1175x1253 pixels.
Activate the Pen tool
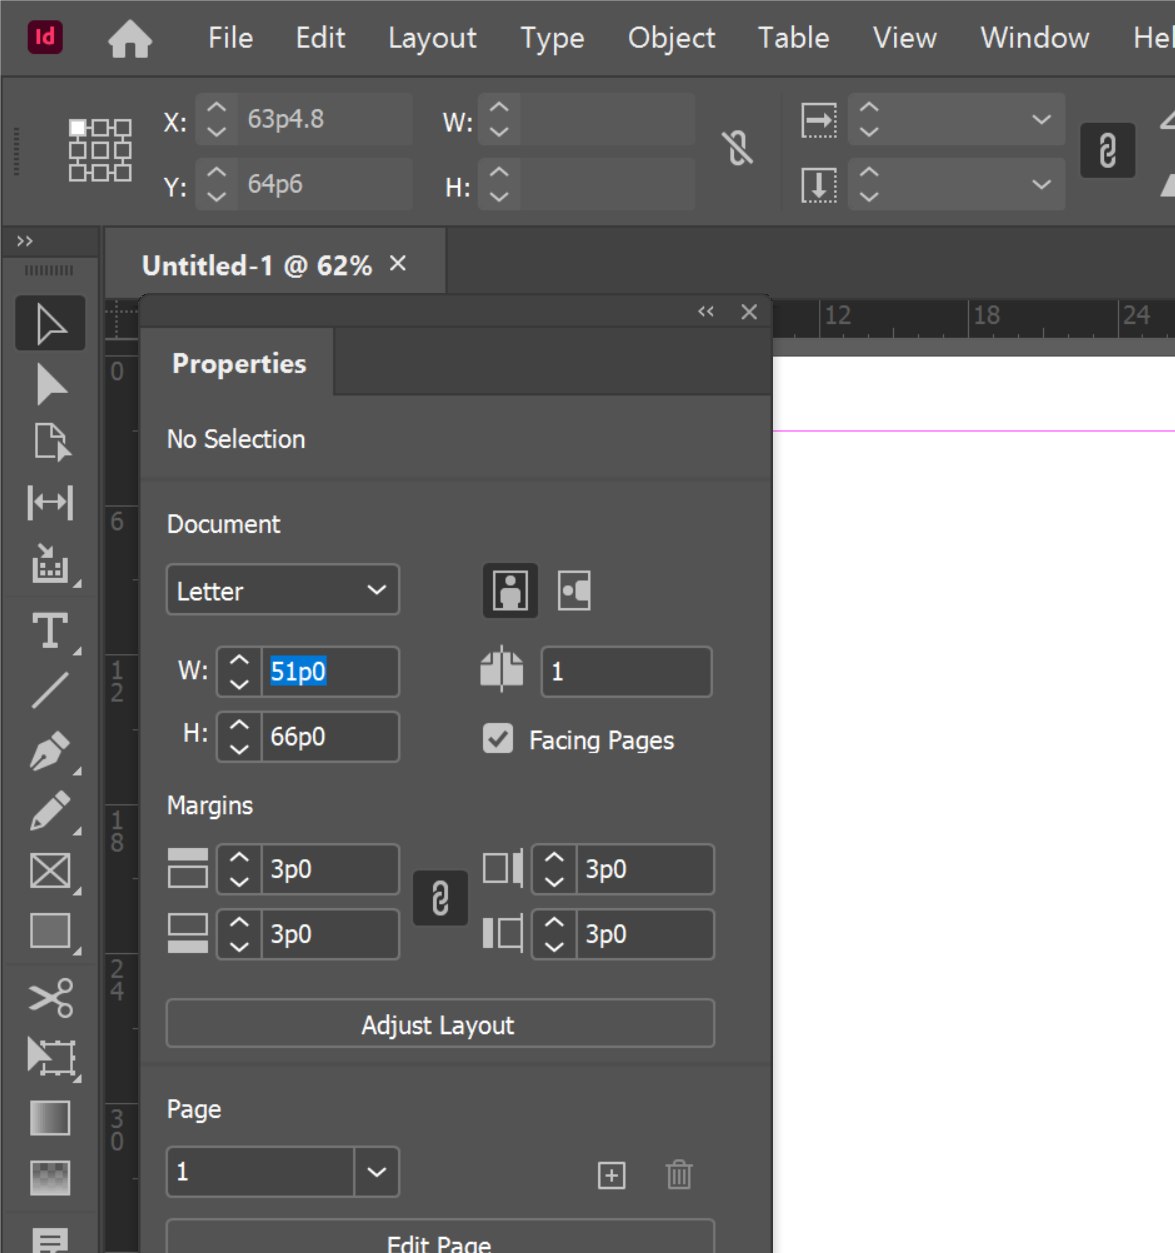[50, 750]
